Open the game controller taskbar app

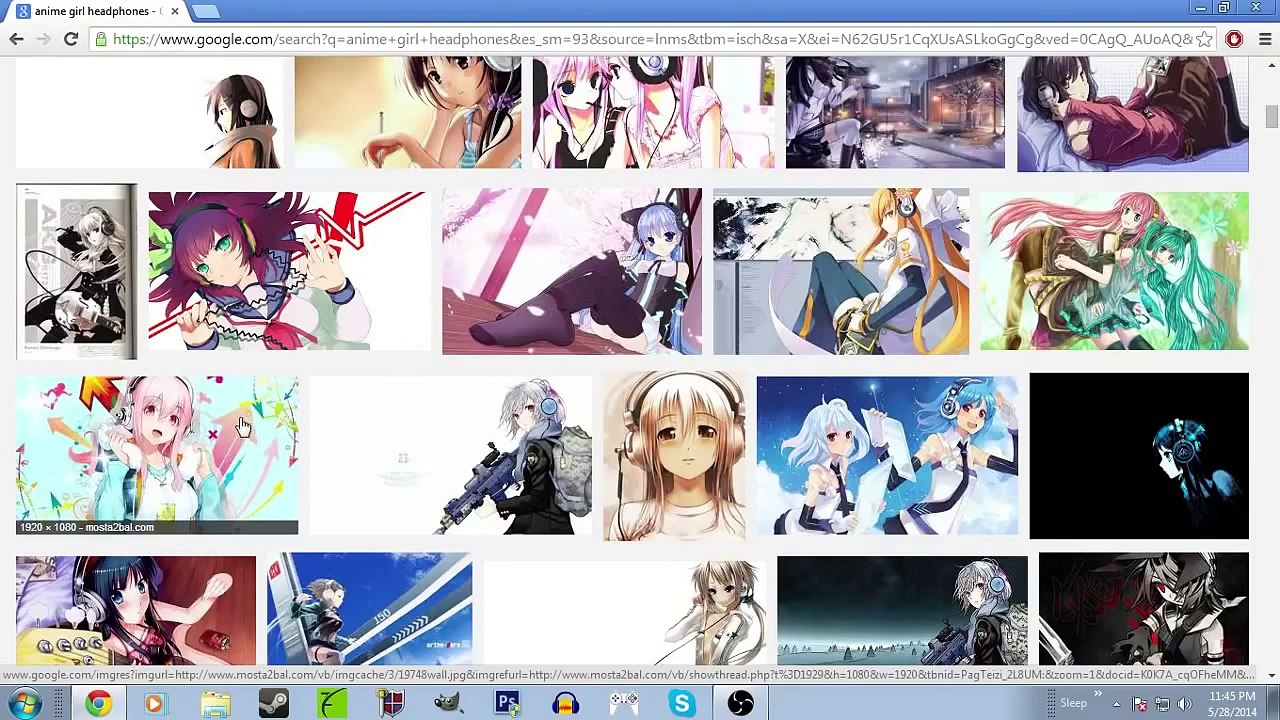pyautogui.click(x=624, y=704)
